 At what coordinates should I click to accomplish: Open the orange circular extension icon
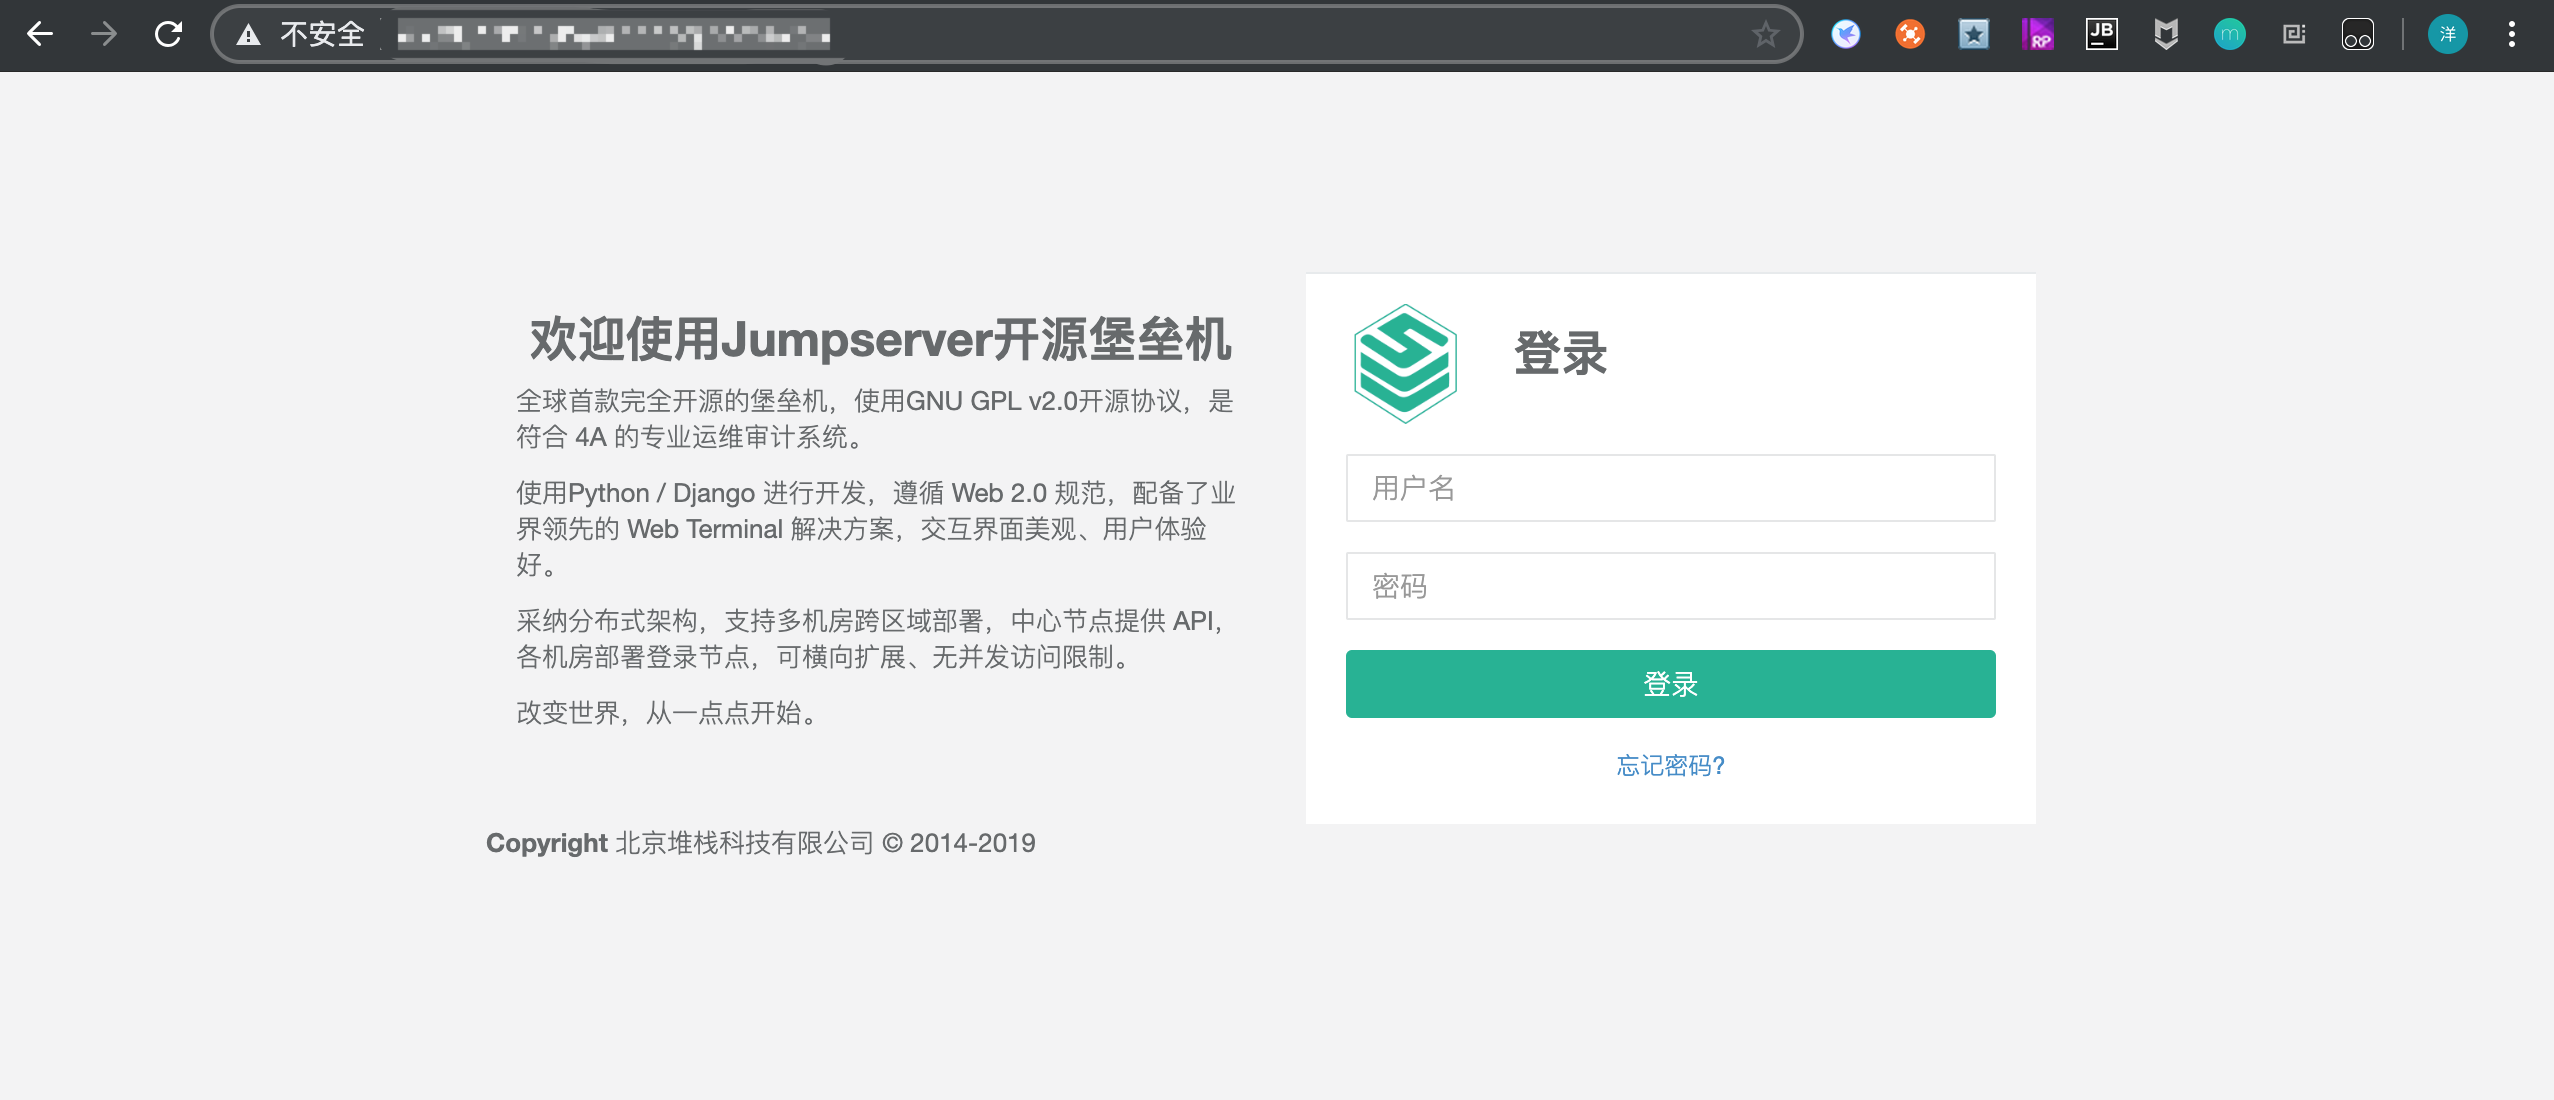pos(1909,35)
